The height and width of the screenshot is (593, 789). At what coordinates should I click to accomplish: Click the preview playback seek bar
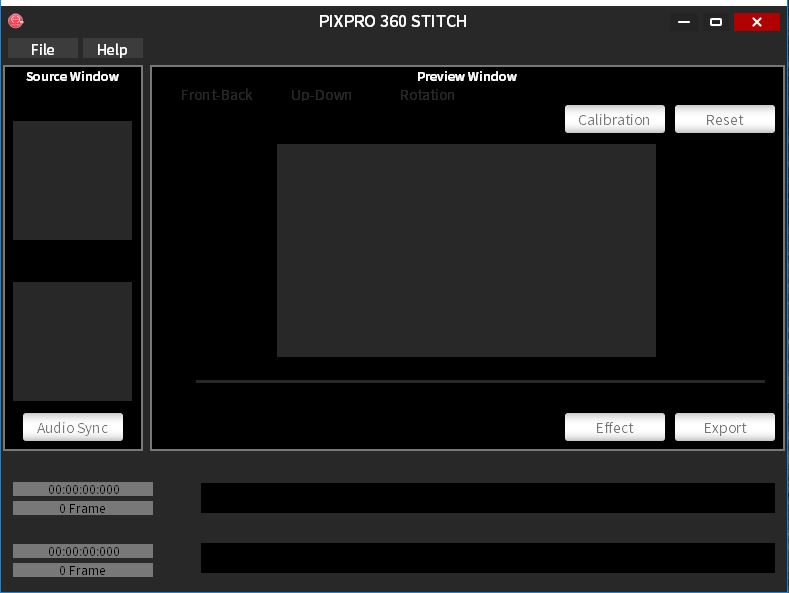(x=480, y=381)
